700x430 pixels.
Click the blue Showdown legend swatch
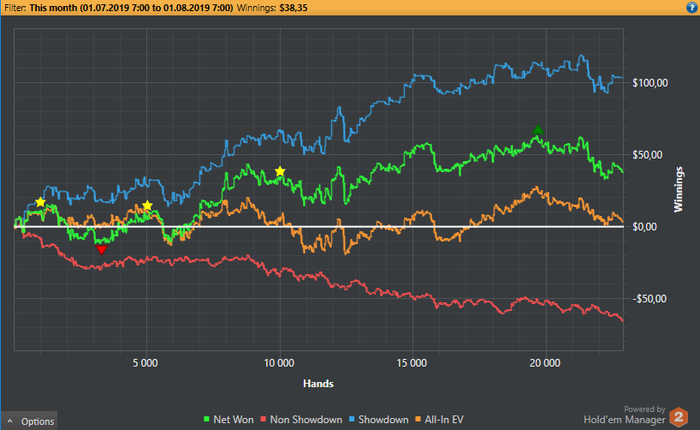tap(351, 419)
